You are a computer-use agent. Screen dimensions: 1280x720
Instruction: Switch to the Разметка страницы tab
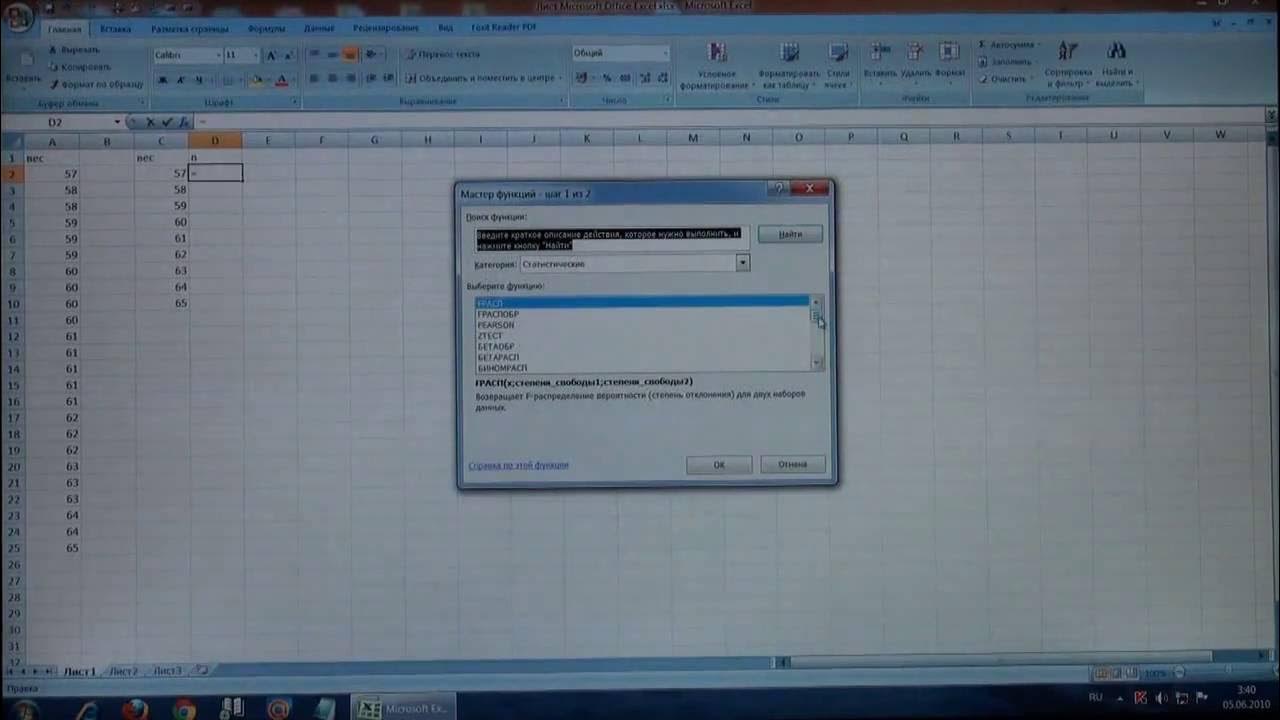190,29
